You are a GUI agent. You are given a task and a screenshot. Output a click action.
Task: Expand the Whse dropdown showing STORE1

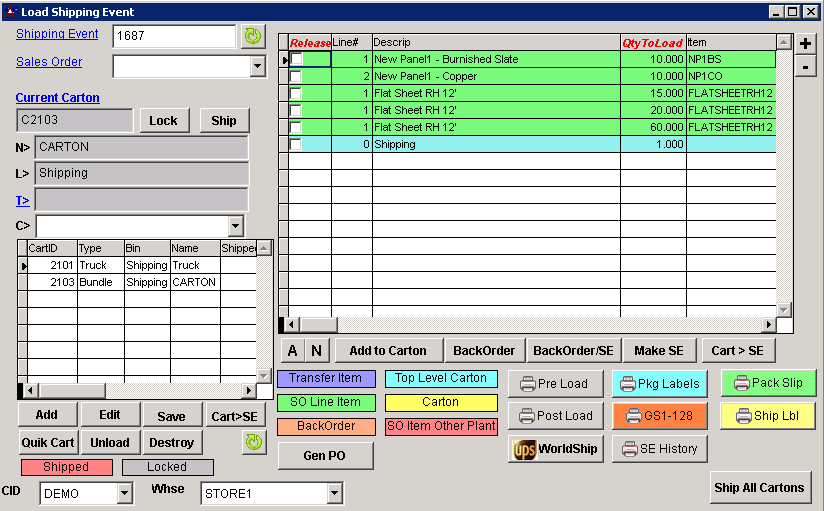pyautogui.click(x=332, y=493)
